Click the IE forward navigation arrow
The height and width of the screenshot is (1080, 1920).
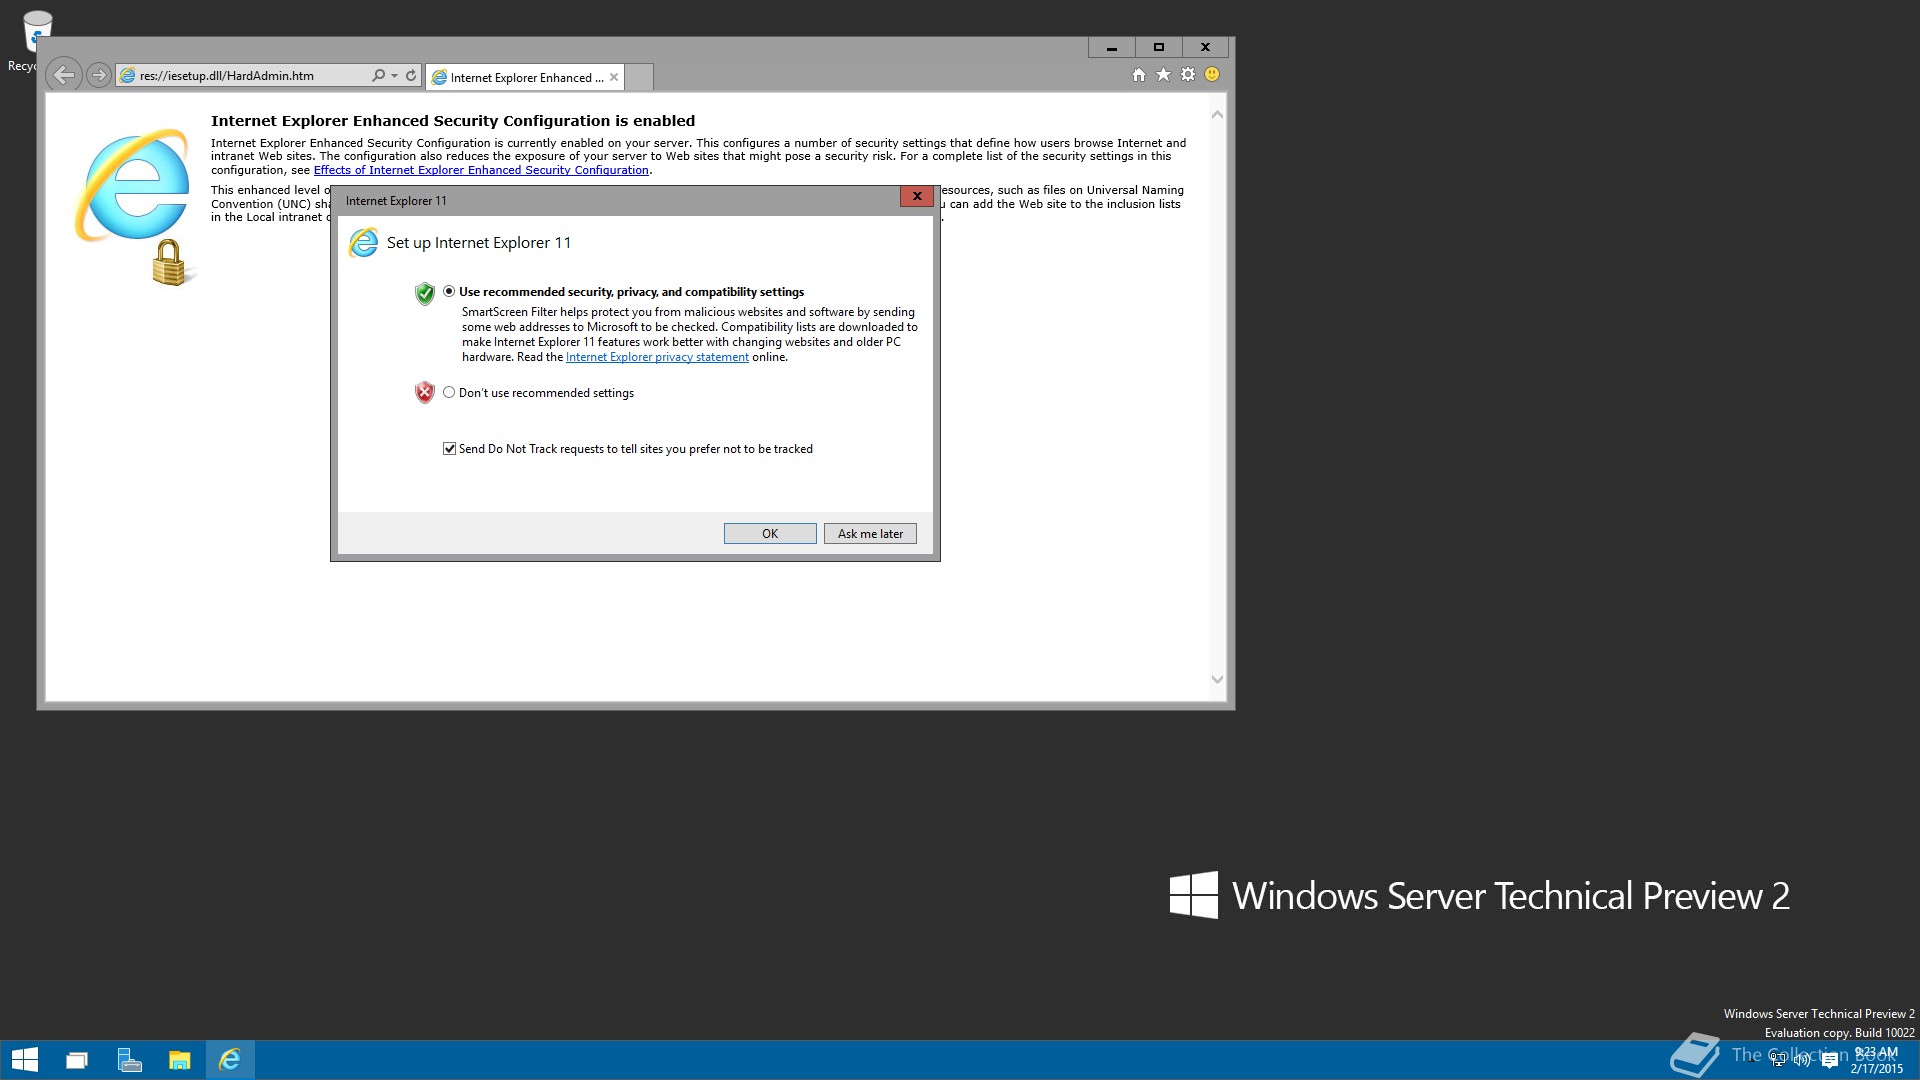98,75
